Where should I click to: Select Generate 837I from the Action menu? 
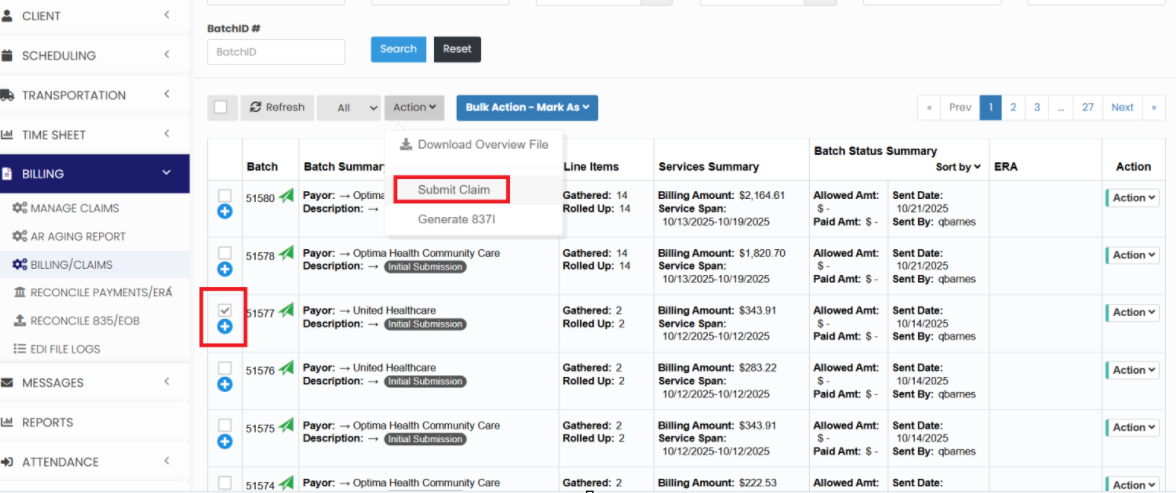click(x=459, y=219)
